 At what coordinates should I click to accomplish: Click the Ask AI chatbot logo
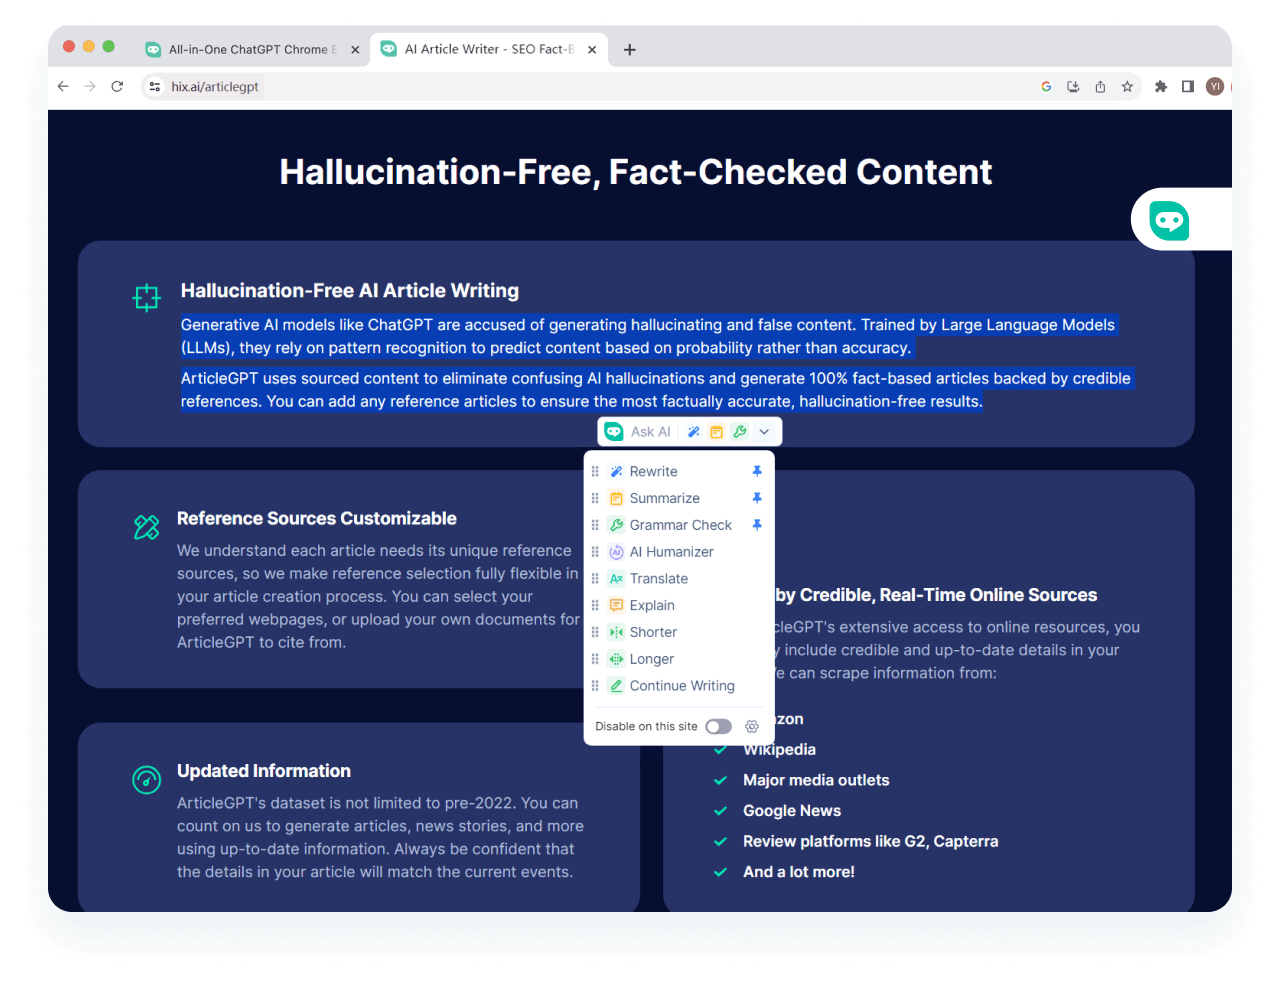pos(613,431)
